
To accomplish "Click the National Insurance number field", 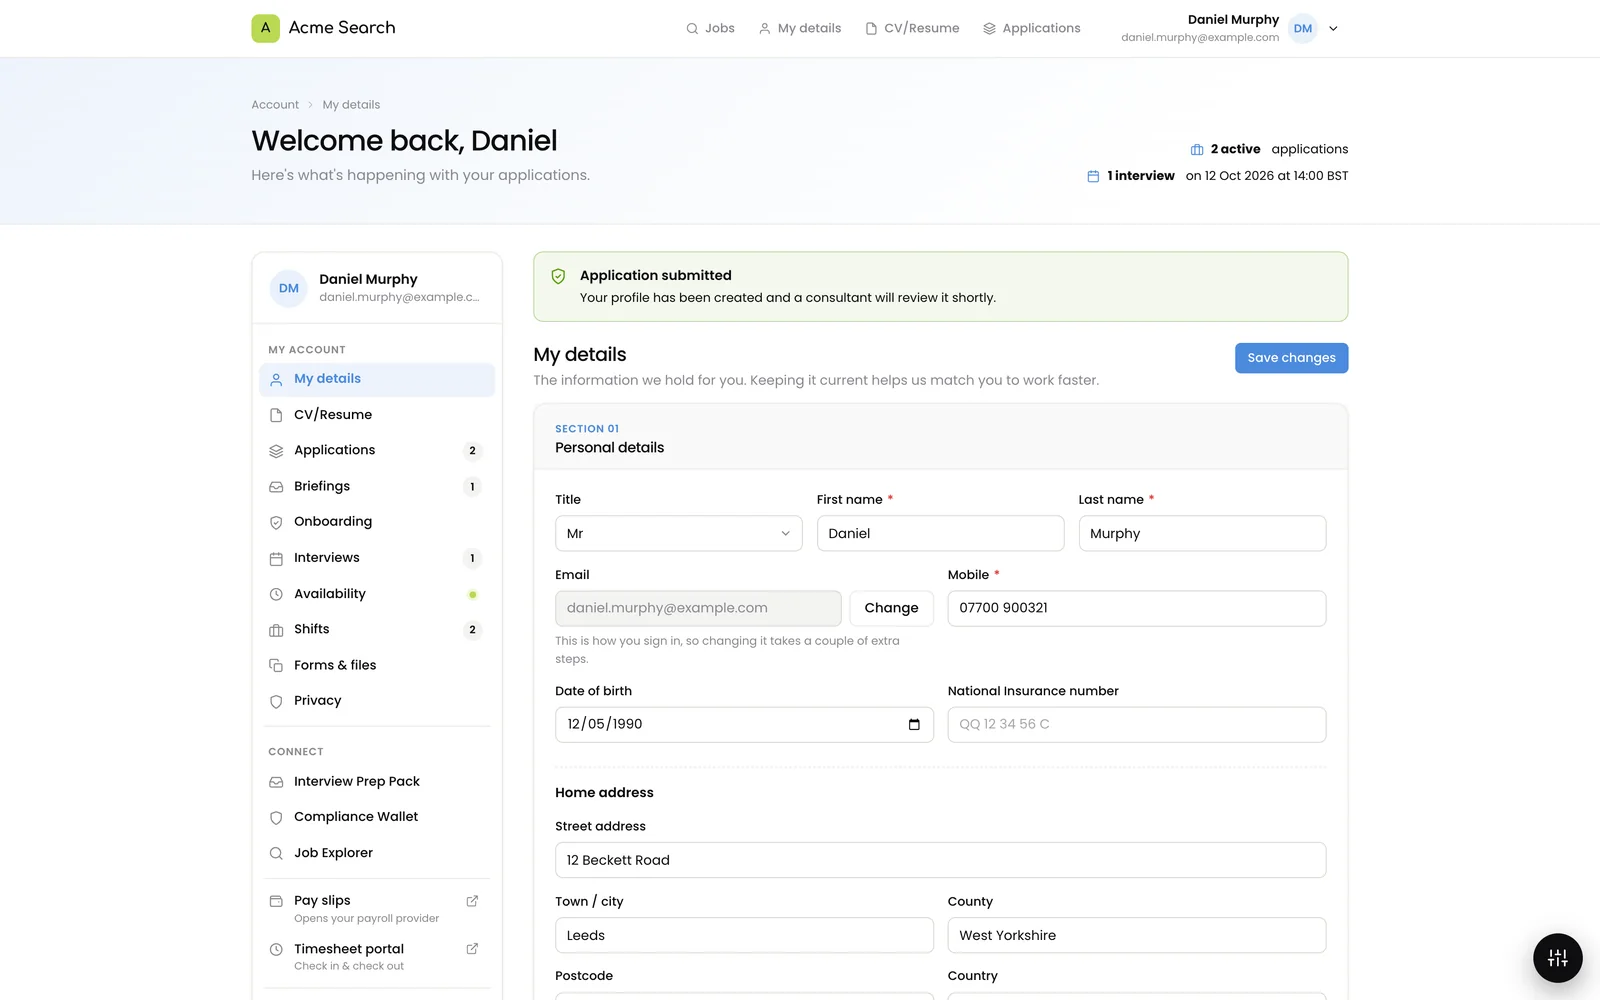I will [x=1137, y=725].
